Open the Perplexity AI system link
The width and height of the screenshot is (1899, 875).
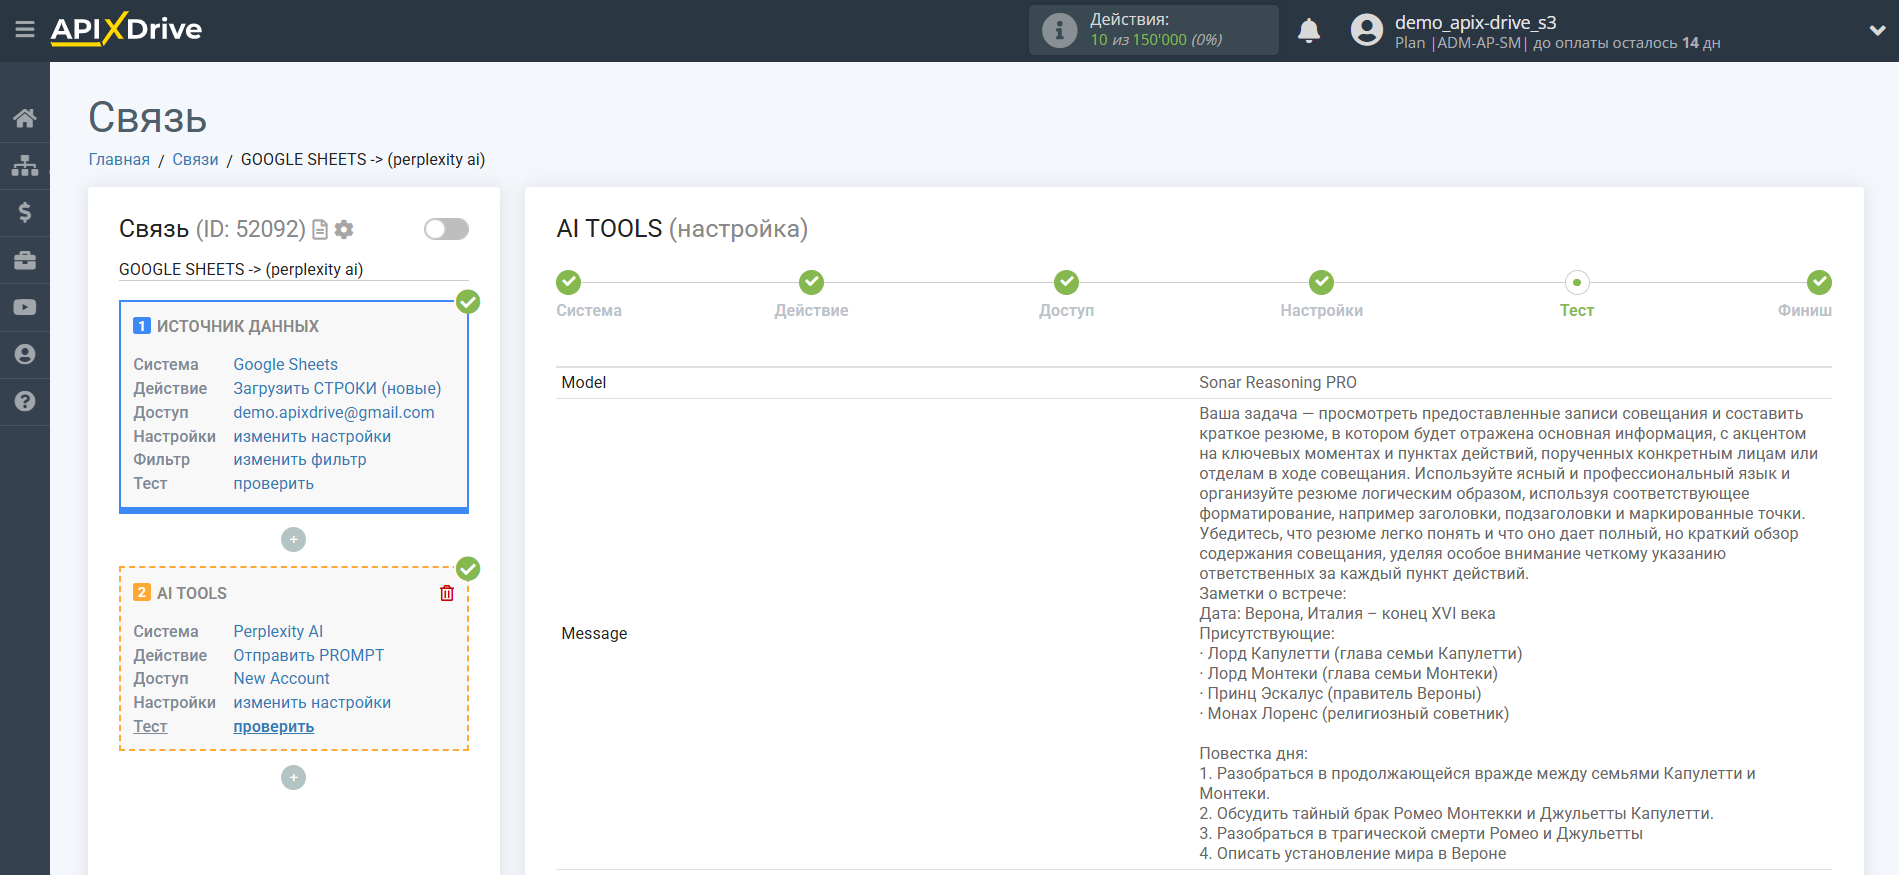[x=278, y=632]
